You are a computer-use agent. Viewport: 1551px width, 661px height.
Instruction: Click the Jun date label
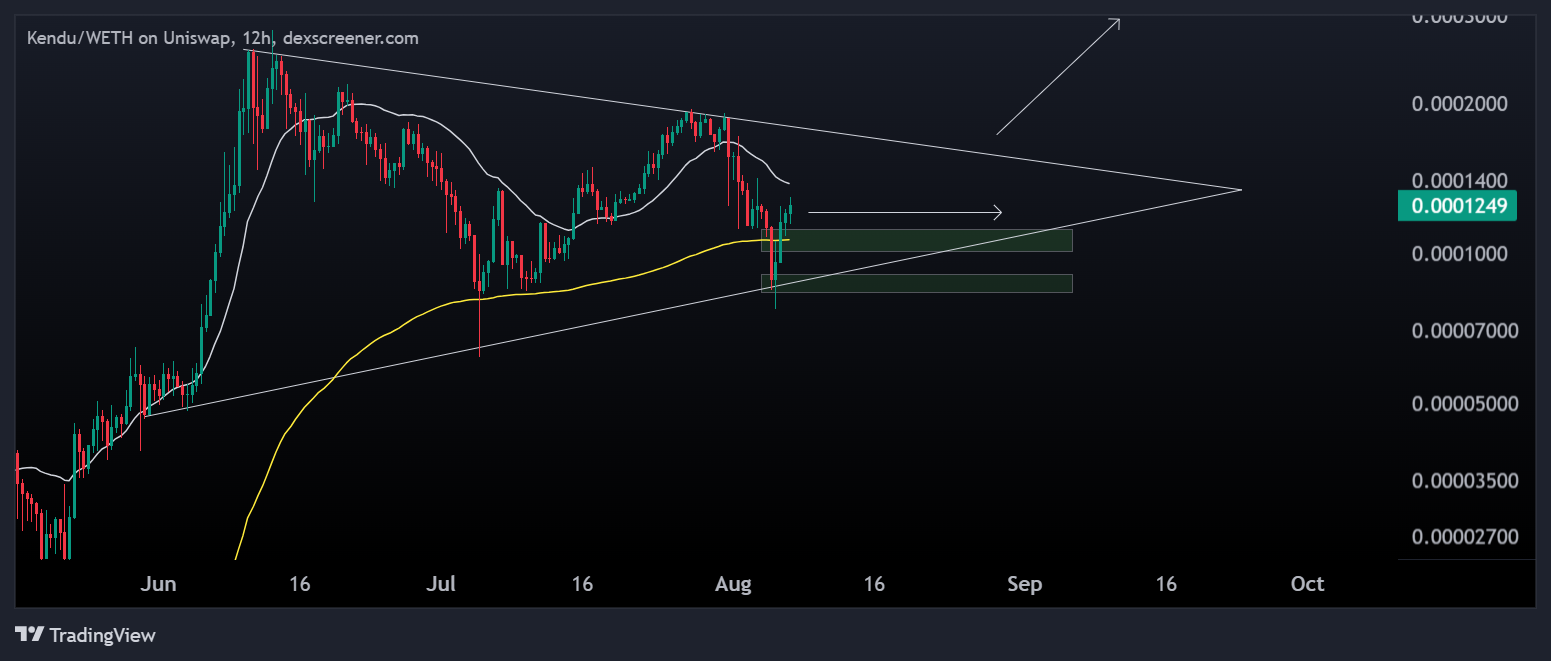click(x=158, y=584)
